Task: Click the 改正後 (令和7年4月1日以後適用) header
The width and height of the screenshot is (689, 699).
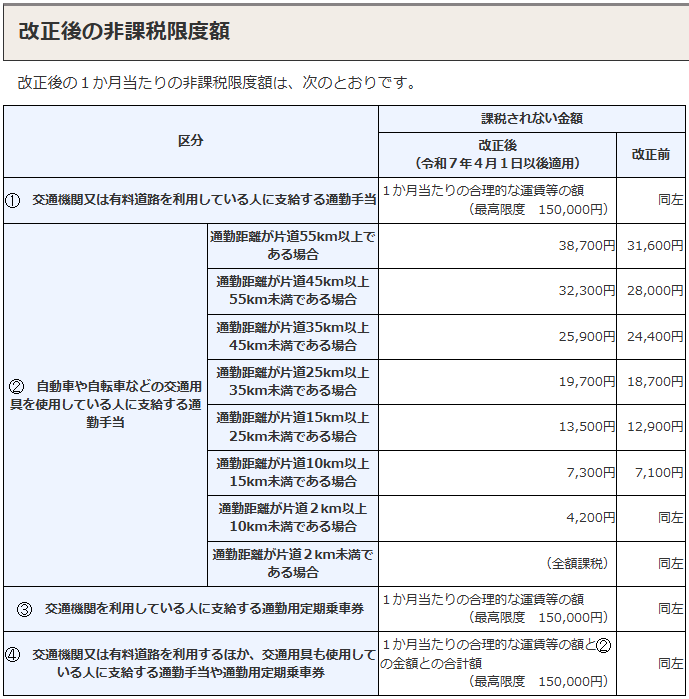Action: pyautogui.click(x=497, y=154)
